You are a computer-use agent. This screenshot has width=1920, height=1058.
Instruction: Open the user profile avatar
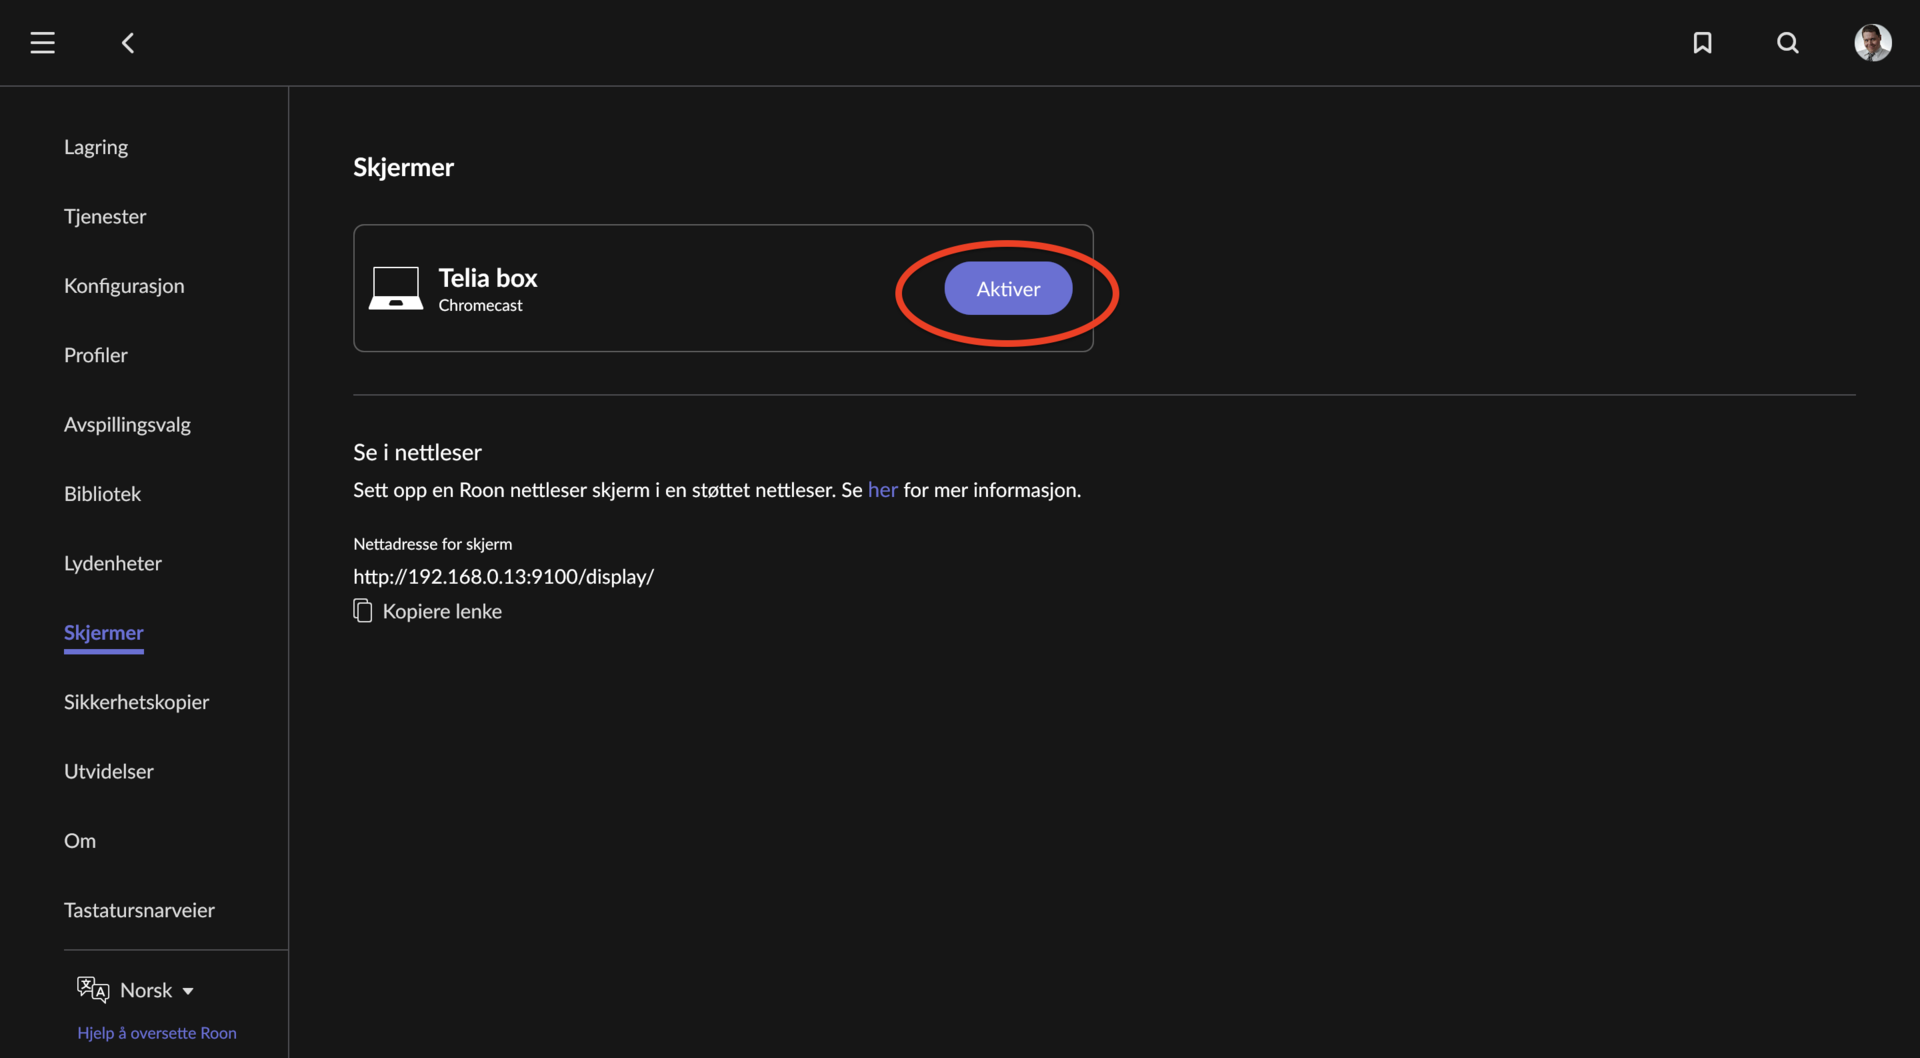[x=1872, y=43]
